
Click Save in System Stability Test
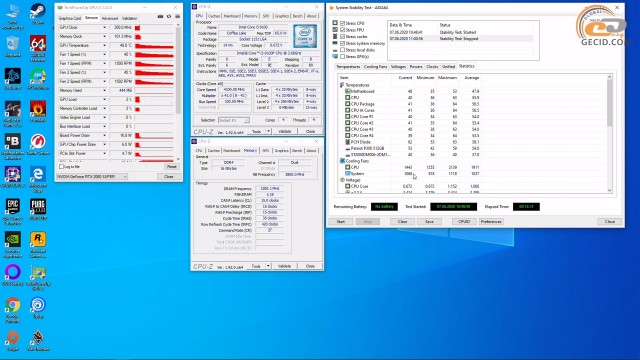click(429, 221)
